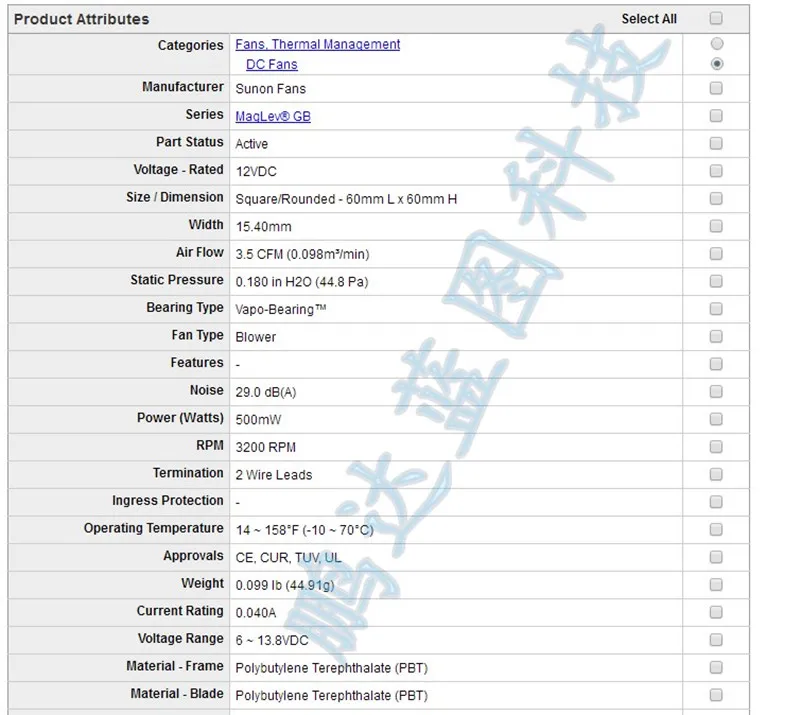The height and width of the screenshot is (715, 800).
Task: Tick the RPM 3200 checkbox
Action: (716, 446)
